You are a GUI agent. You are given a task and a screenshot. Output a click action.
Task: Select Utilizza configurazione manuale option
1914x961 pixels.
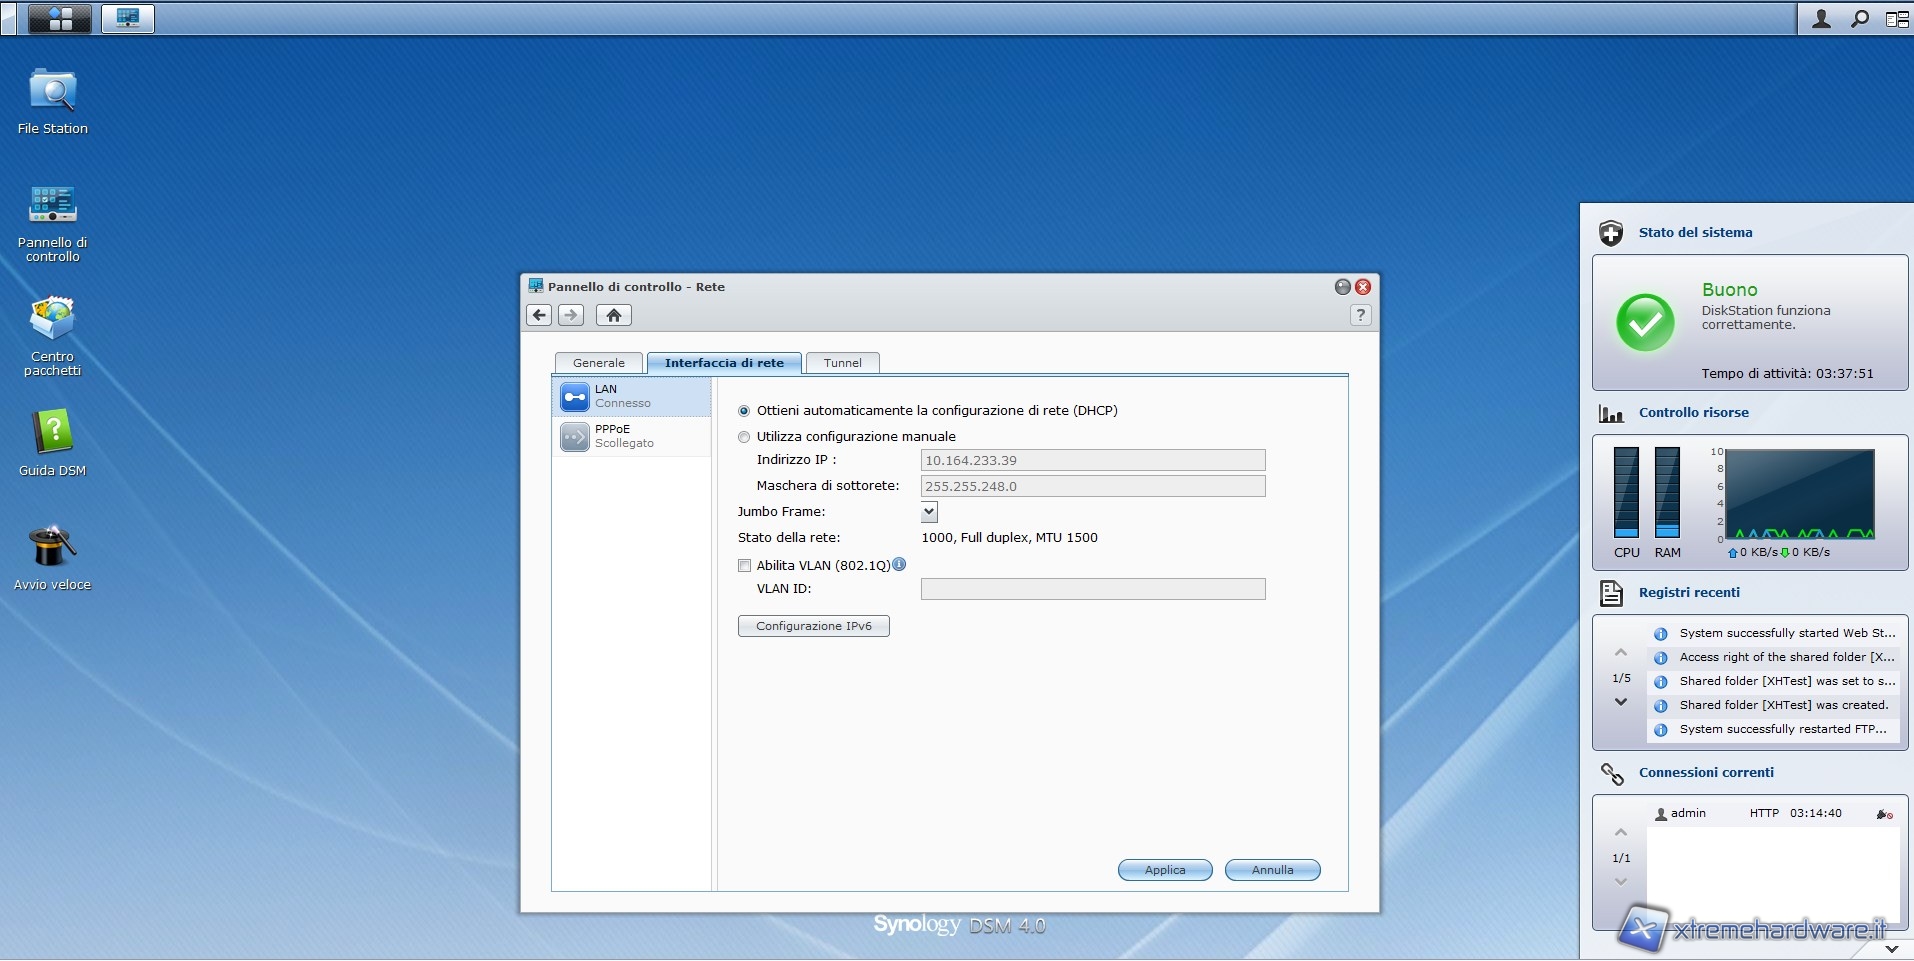[744, 437]
